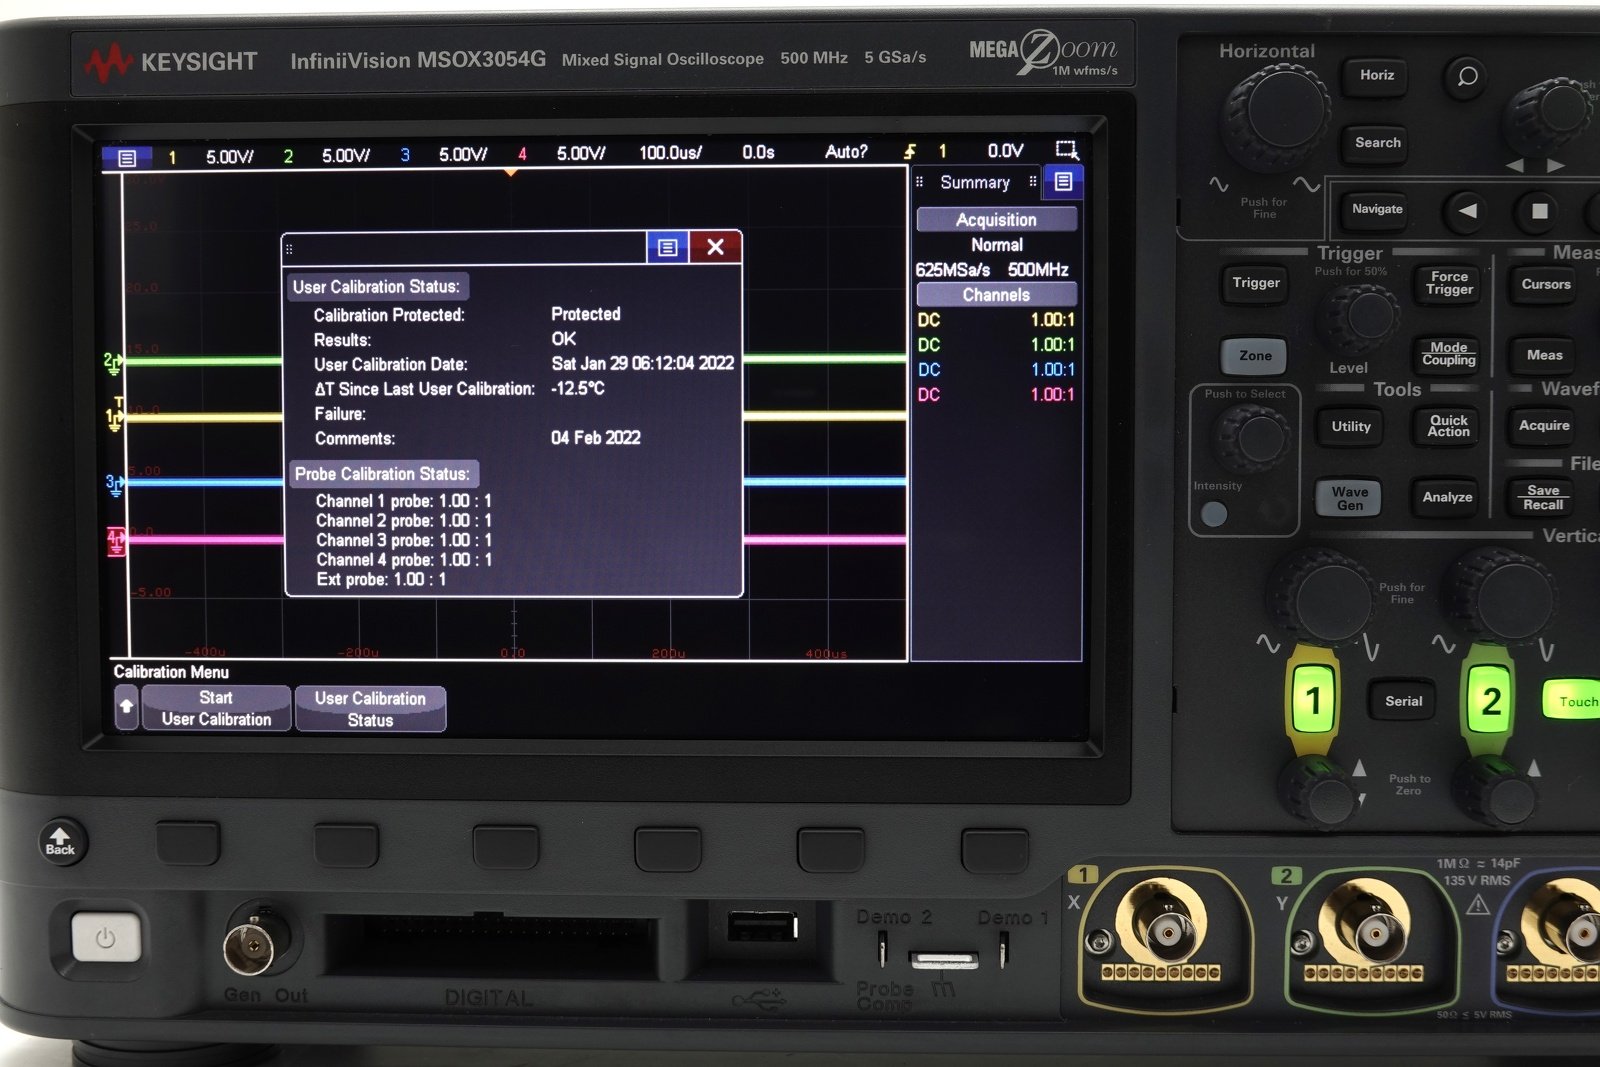Image resolution: width=1600 pixels, height=1067 pixels.
Task: Select channel 1 scale 5.00V/ in top bar
Action: tap(229, 157)
